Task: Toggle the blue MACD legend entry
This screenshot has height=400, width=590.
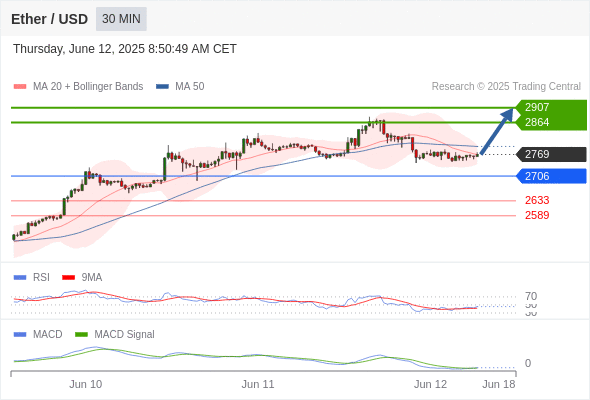Action: click(x=38, y=334)
